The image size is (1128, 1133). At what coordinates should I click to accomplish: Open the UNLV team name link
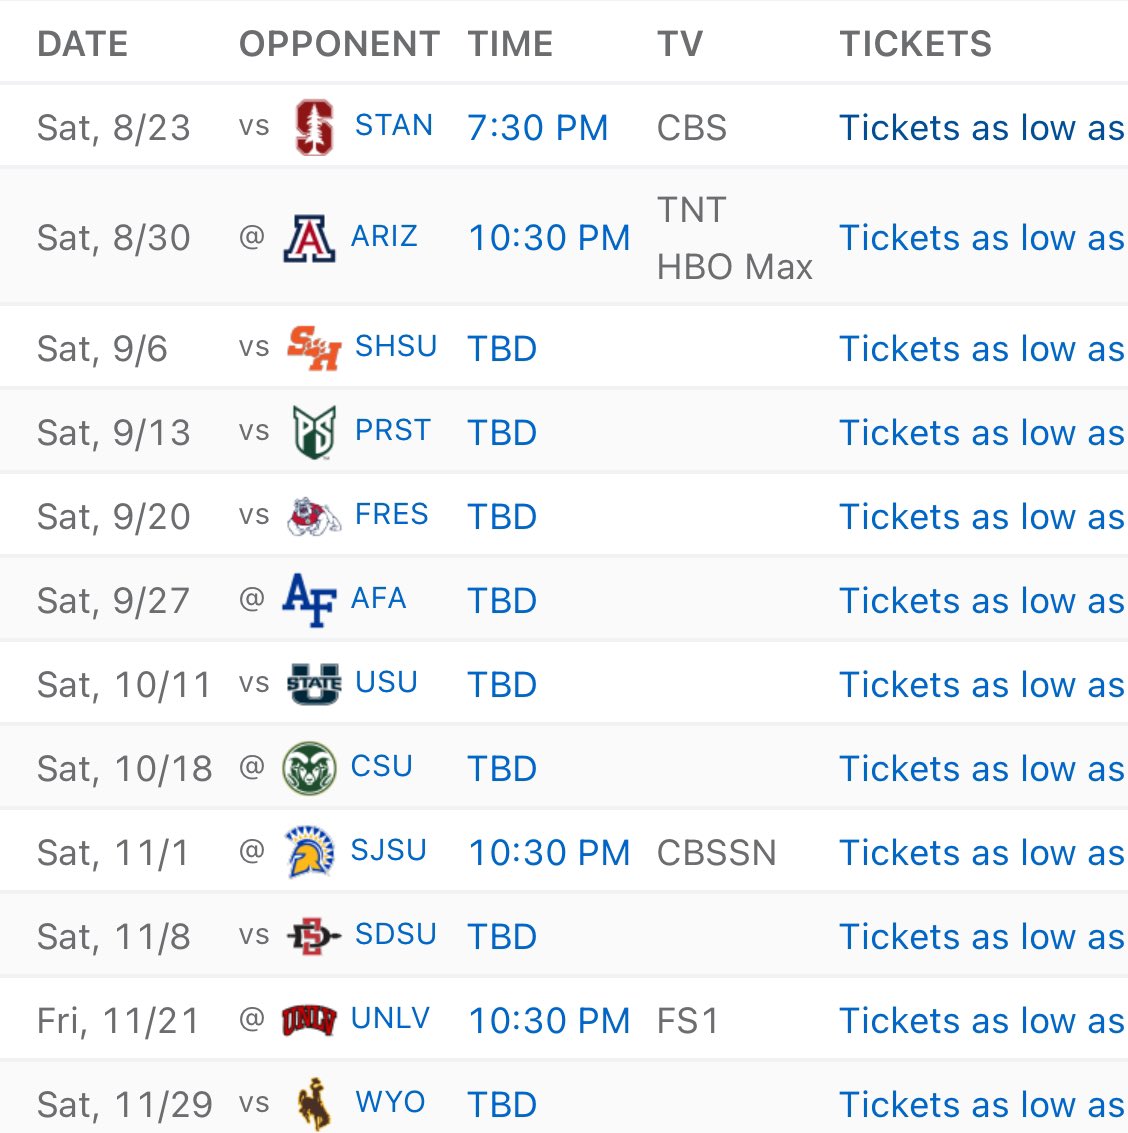pos(390,1019)
